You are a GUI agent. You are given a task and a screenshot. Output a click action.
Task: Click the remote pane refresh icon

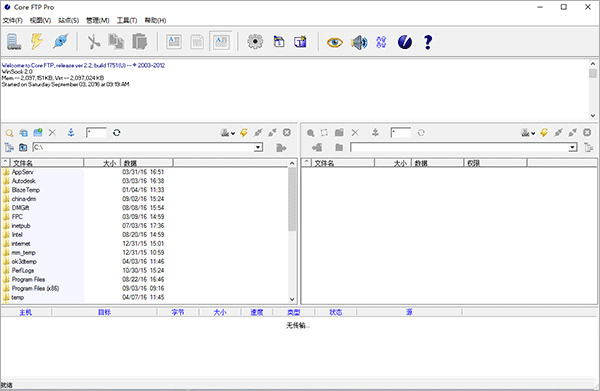click(421, 133)
